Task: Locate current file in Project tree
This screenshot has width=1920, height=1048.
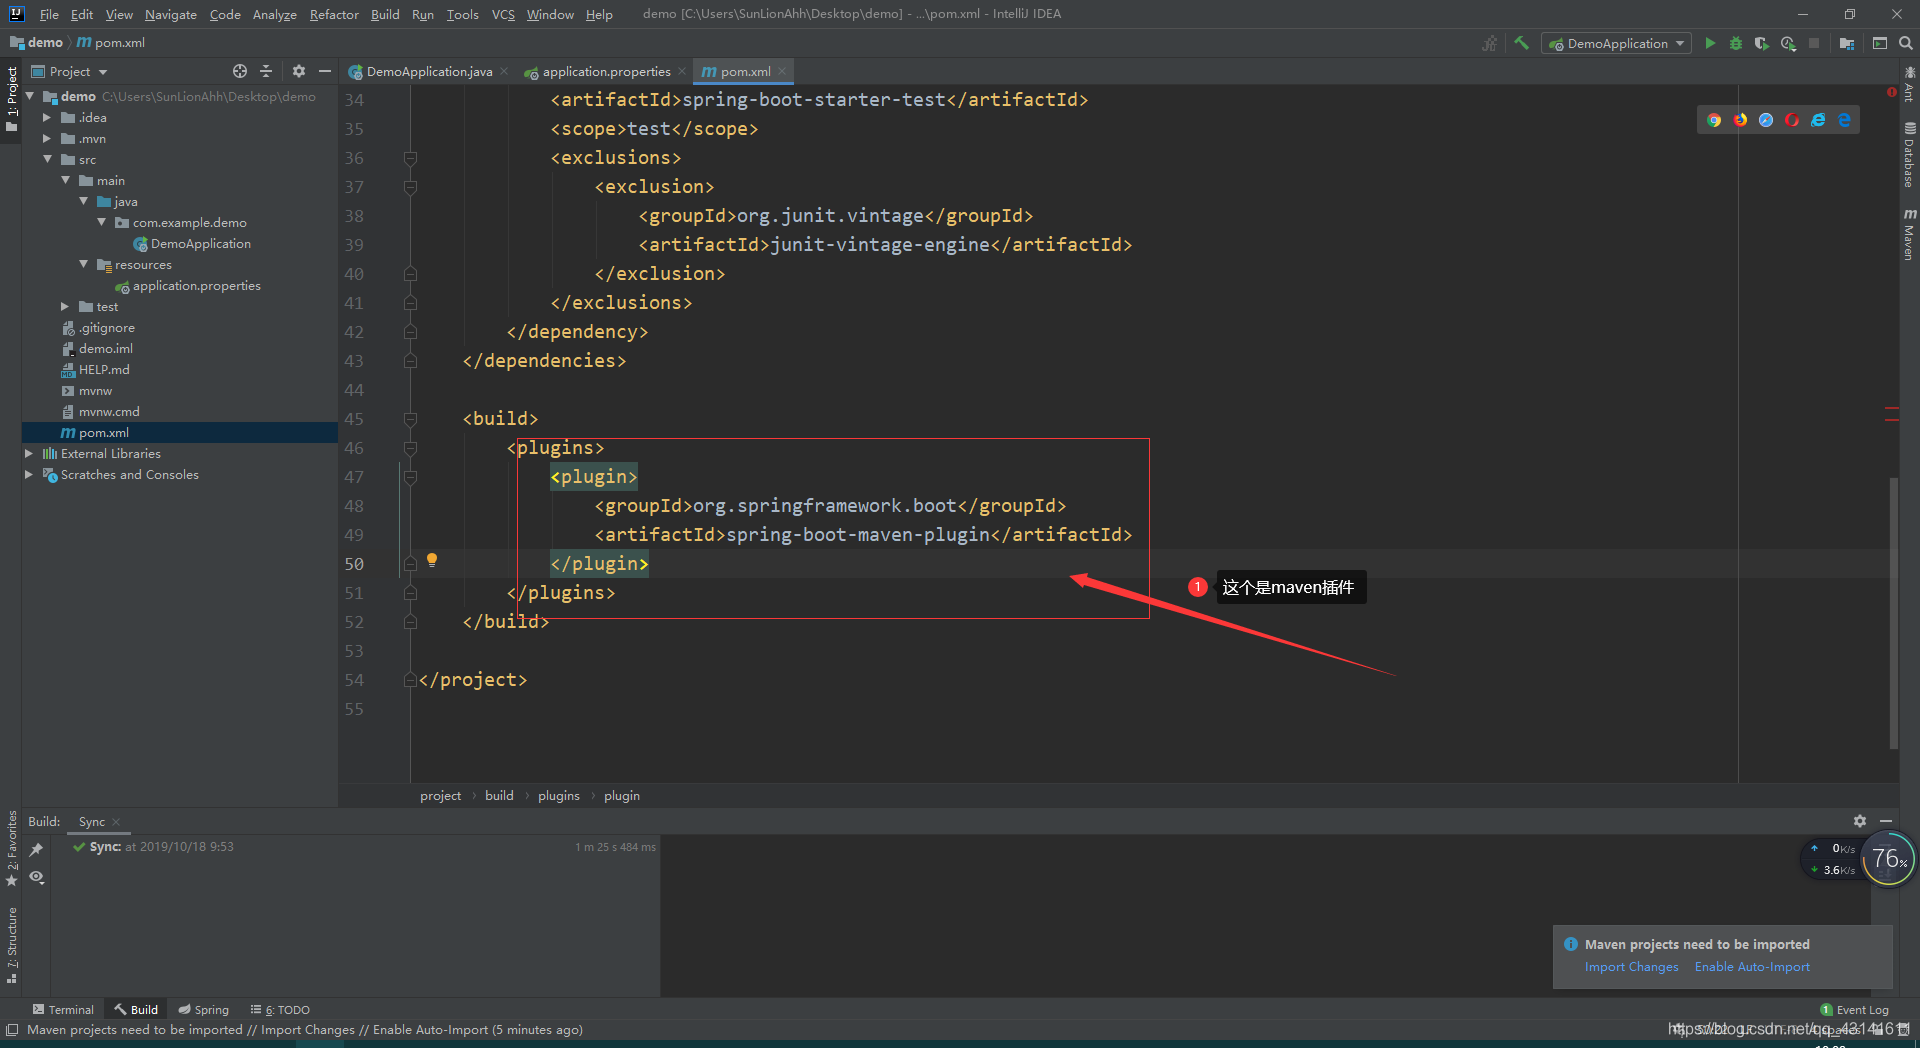Action: 240,71
